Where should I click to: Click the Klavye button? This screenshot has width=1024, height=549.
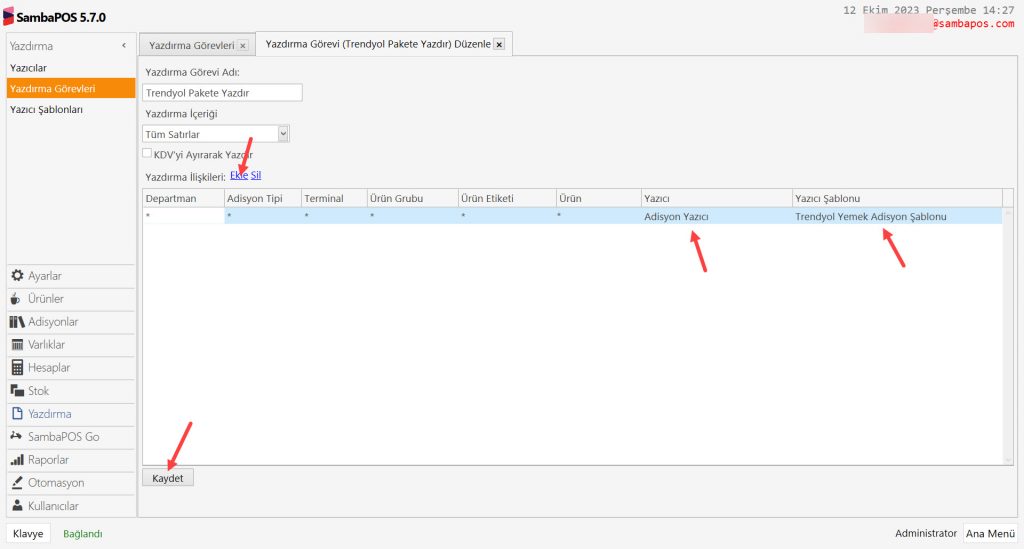point(28,533)
